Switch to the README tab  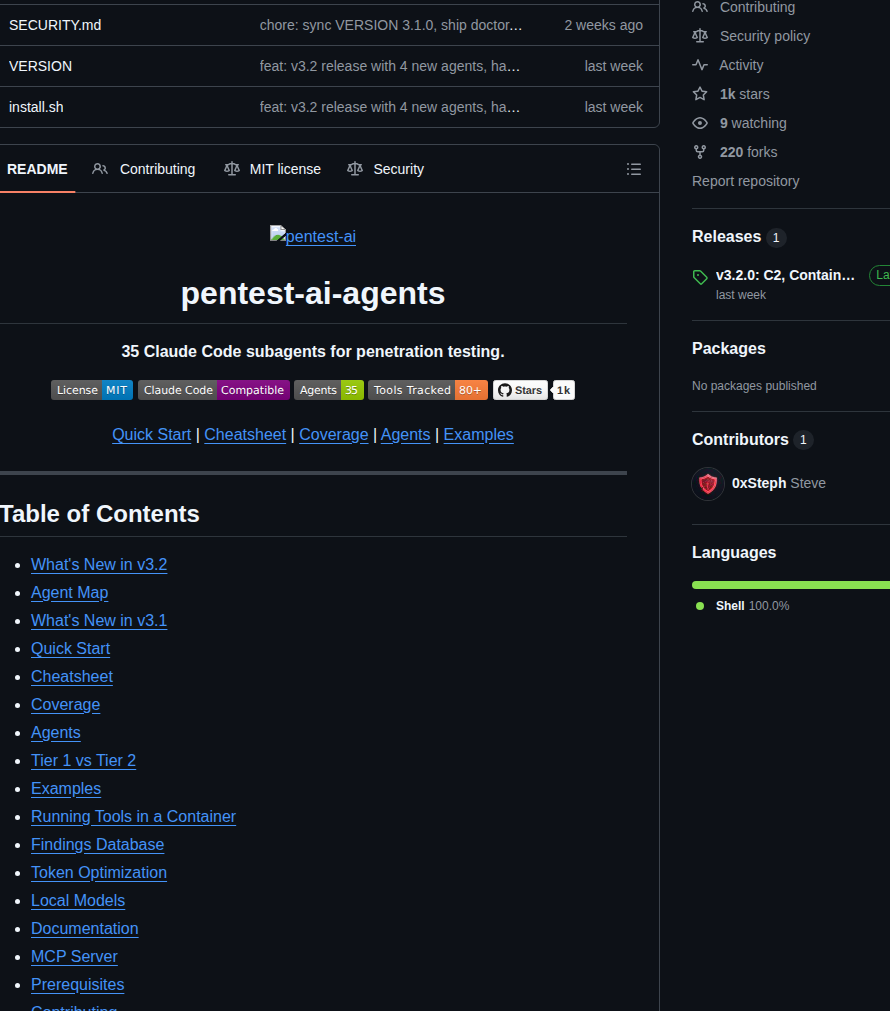(37, 169)
